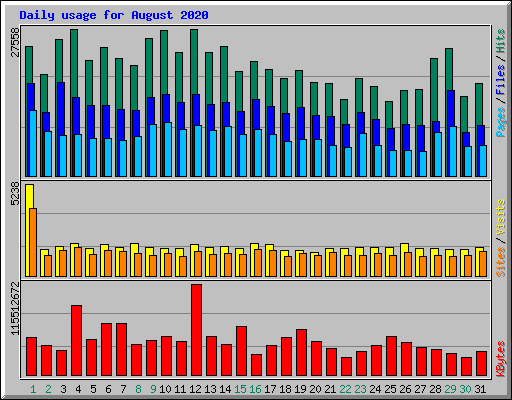Click day 8 on the x-axis
512x400 pixels.
(138, 389)
